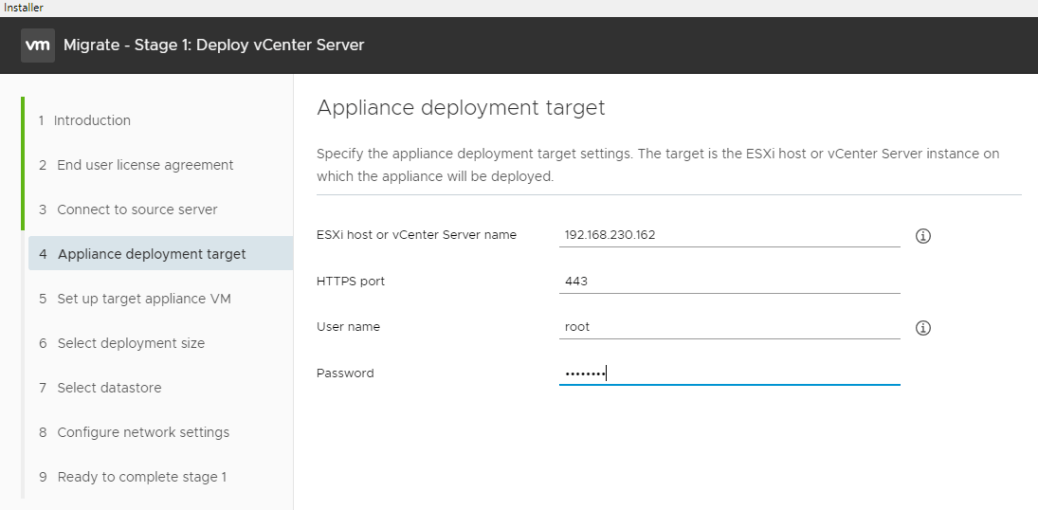Click the Appliance deployment target page heading
Screen dimensions: 1038x510
pyautogui.click(x=460, y=109)
